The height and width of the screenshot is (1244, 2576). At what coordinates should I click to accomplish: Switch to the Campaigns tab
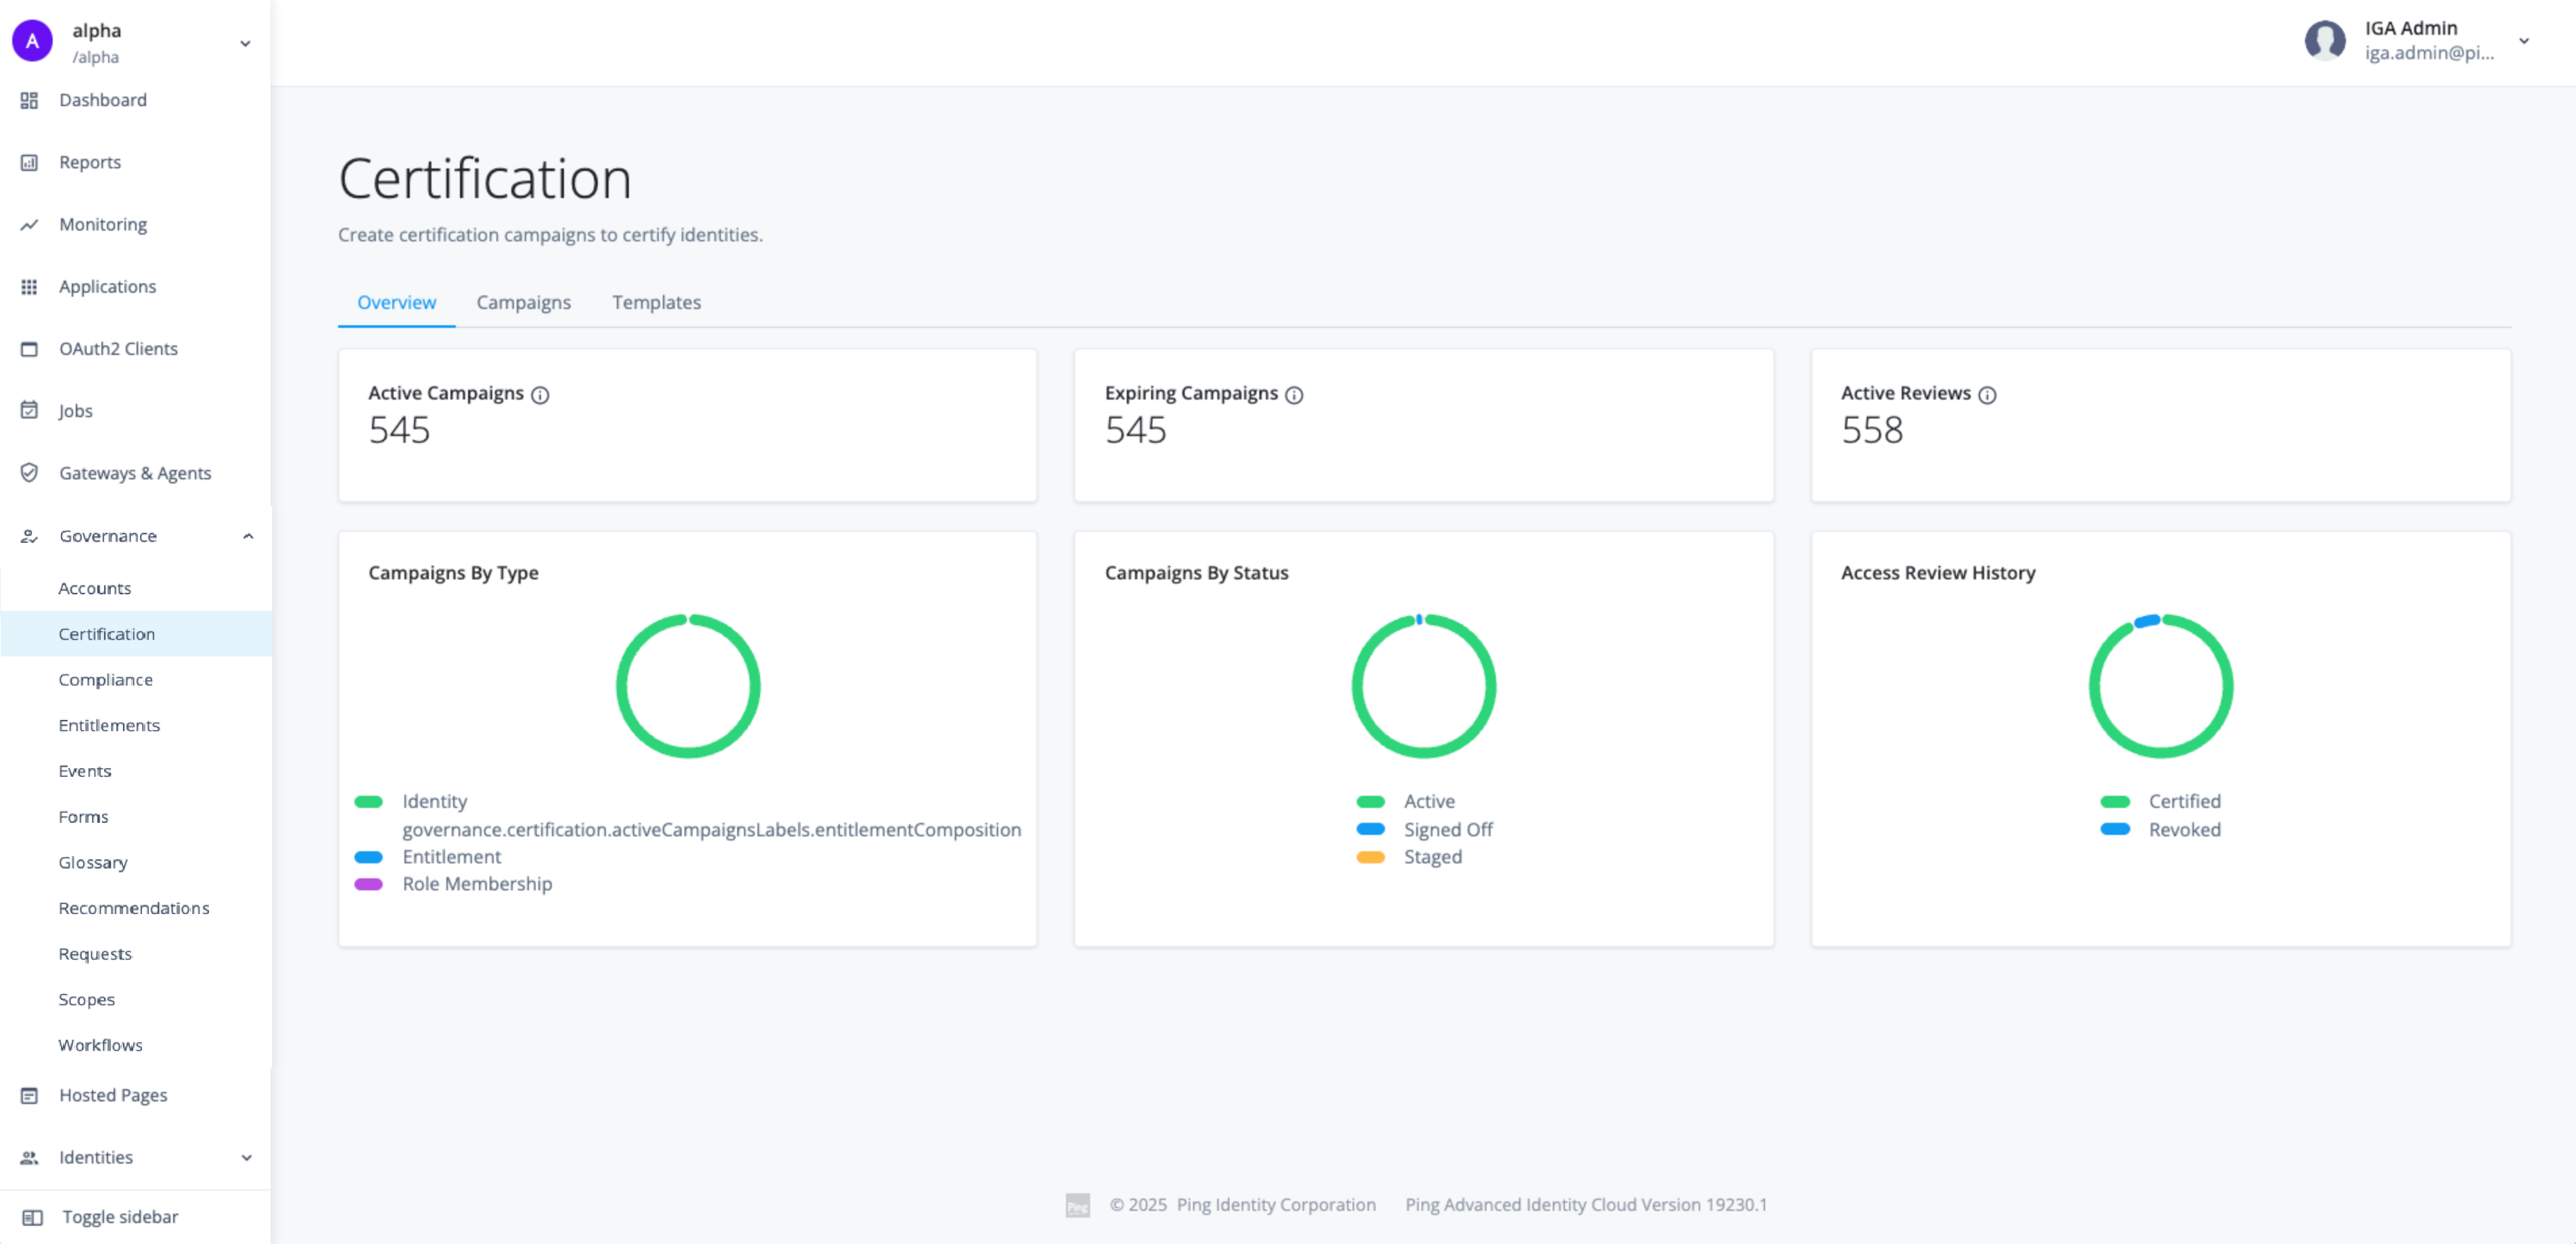pyautogui.click(x=523, y=302)
